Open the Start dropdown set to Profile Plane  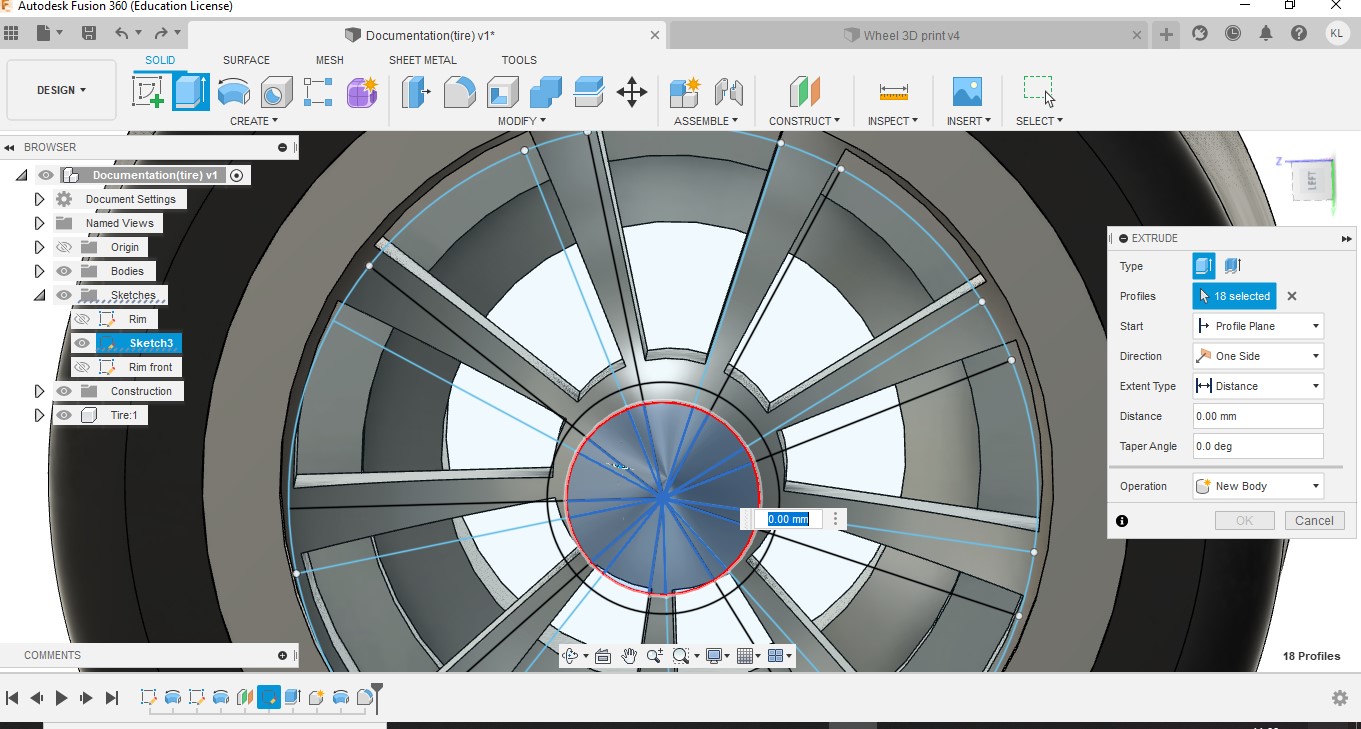click(x=1258, y=326)
